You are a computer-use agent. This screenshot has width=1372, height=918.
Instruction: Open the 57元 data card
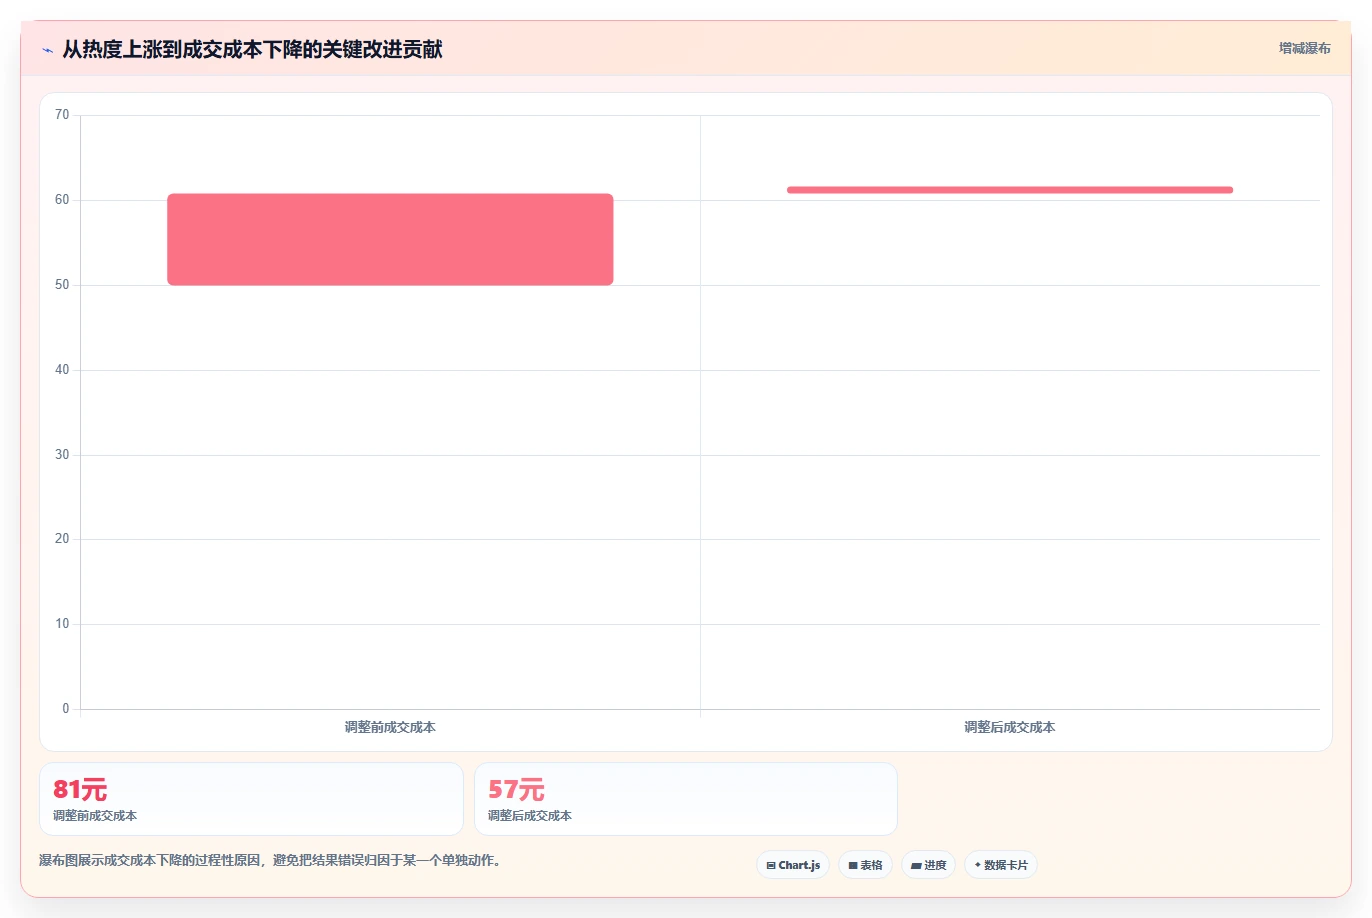(x=686, y=799)
